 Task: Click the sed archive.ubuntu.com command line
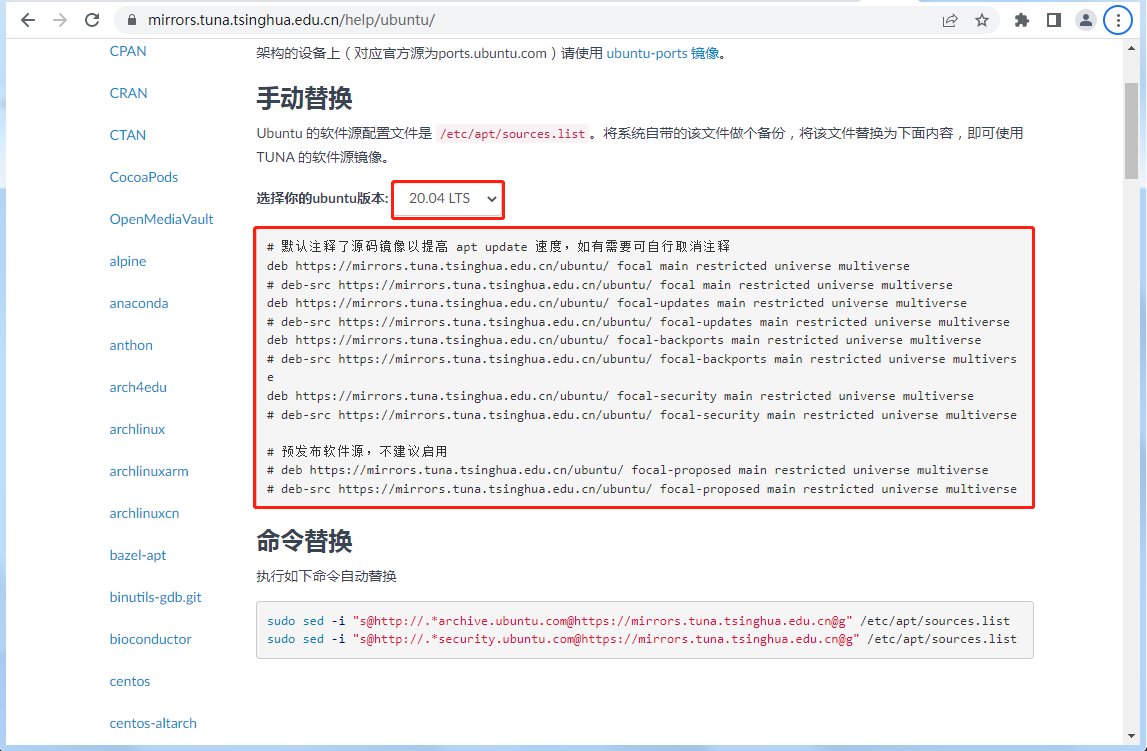coord(638,621)
